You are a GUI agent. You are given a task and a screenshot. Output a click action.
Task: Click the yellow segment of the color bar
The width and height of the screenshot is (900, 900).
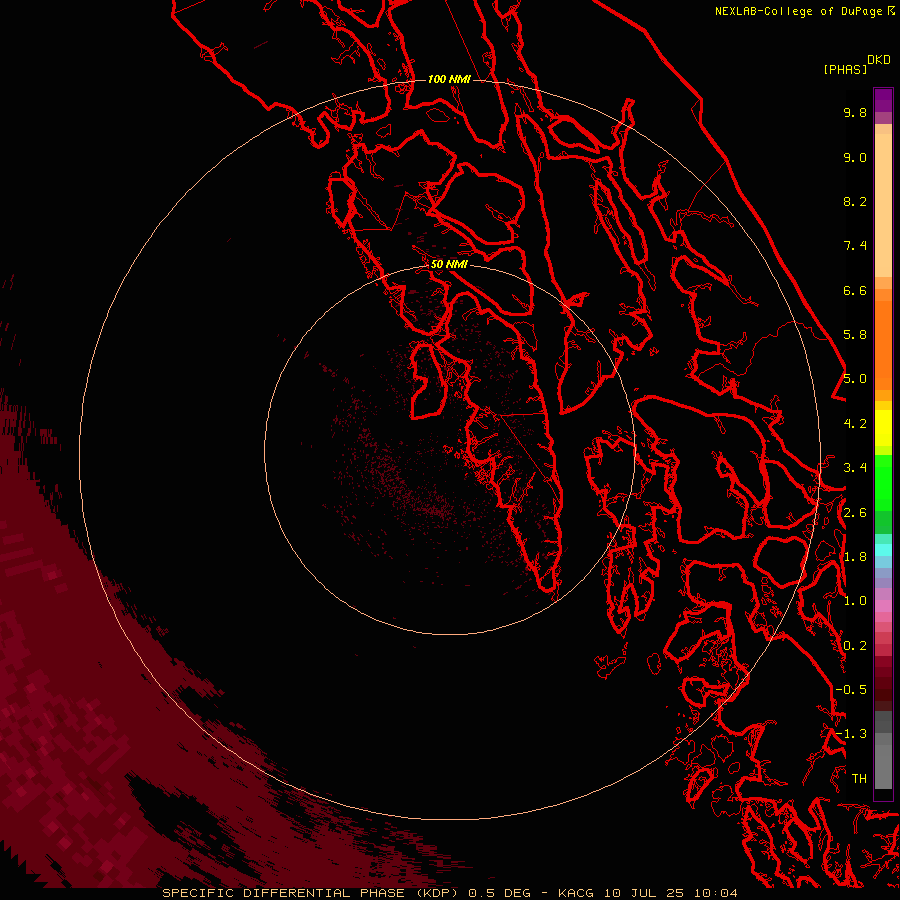point(883,428)
